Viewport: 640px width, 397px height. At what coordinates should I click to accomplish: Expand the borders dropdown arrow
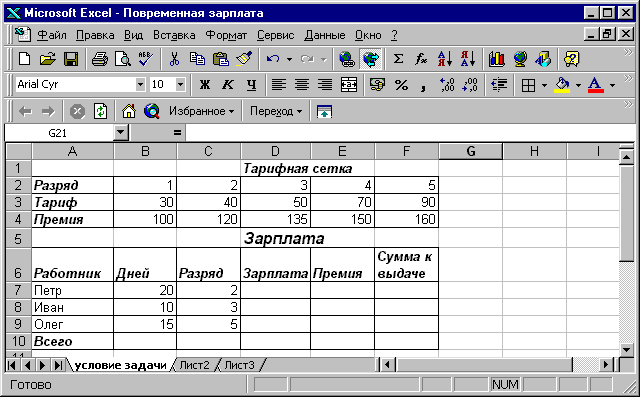544,85
